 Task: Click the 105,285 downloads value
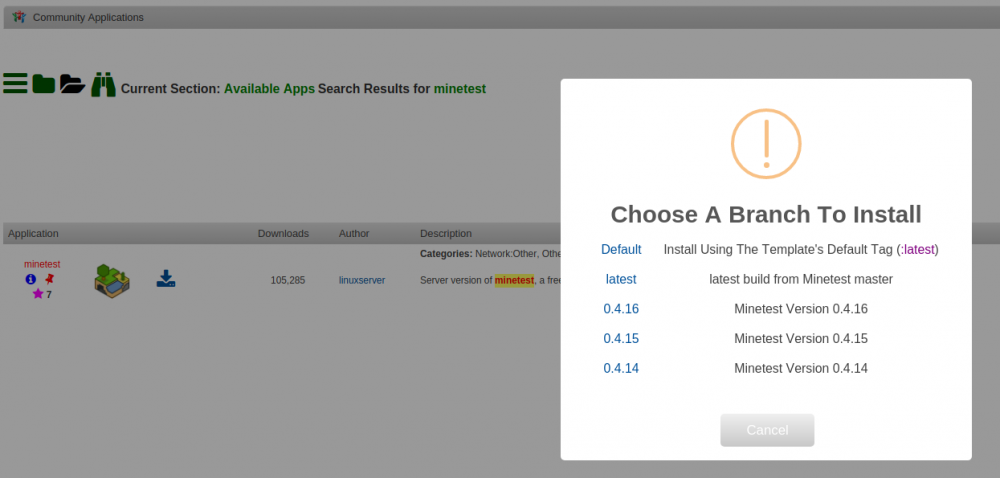point(288,280)
